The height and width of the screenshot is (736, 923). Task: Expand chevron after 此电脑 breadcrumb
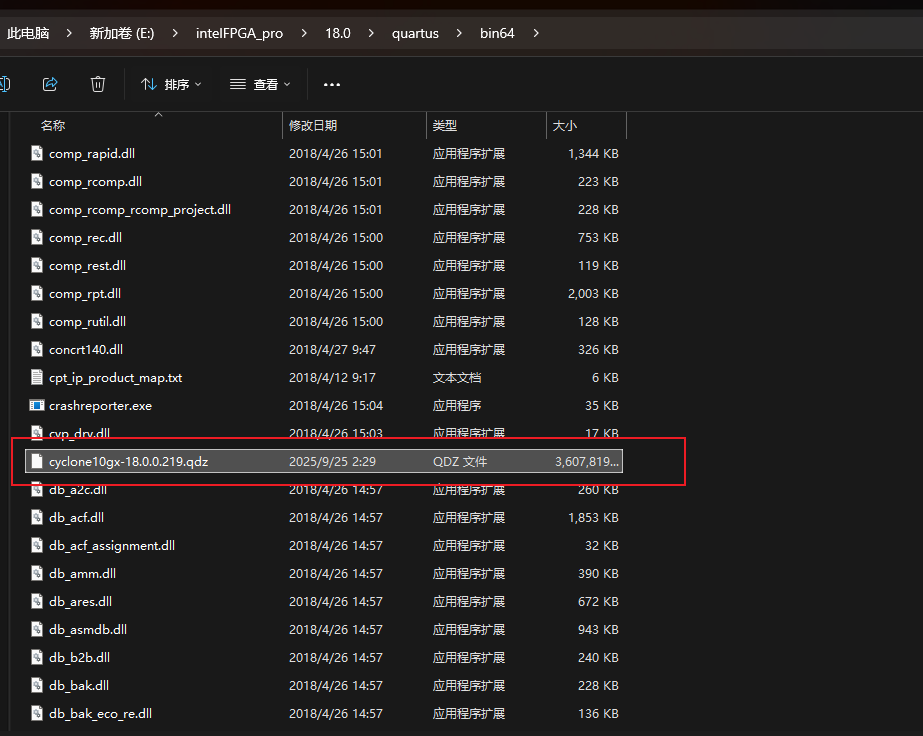(x=69, y=33)
